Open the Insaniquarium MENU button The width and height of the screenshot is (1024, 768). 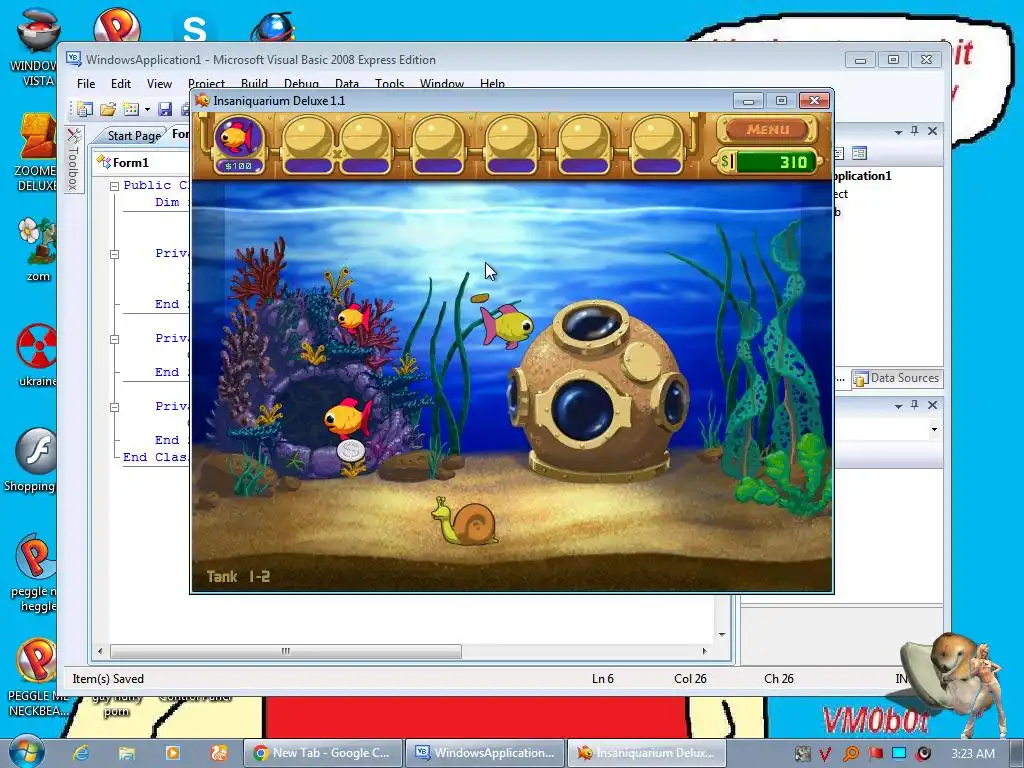click(x=767, y=129)
